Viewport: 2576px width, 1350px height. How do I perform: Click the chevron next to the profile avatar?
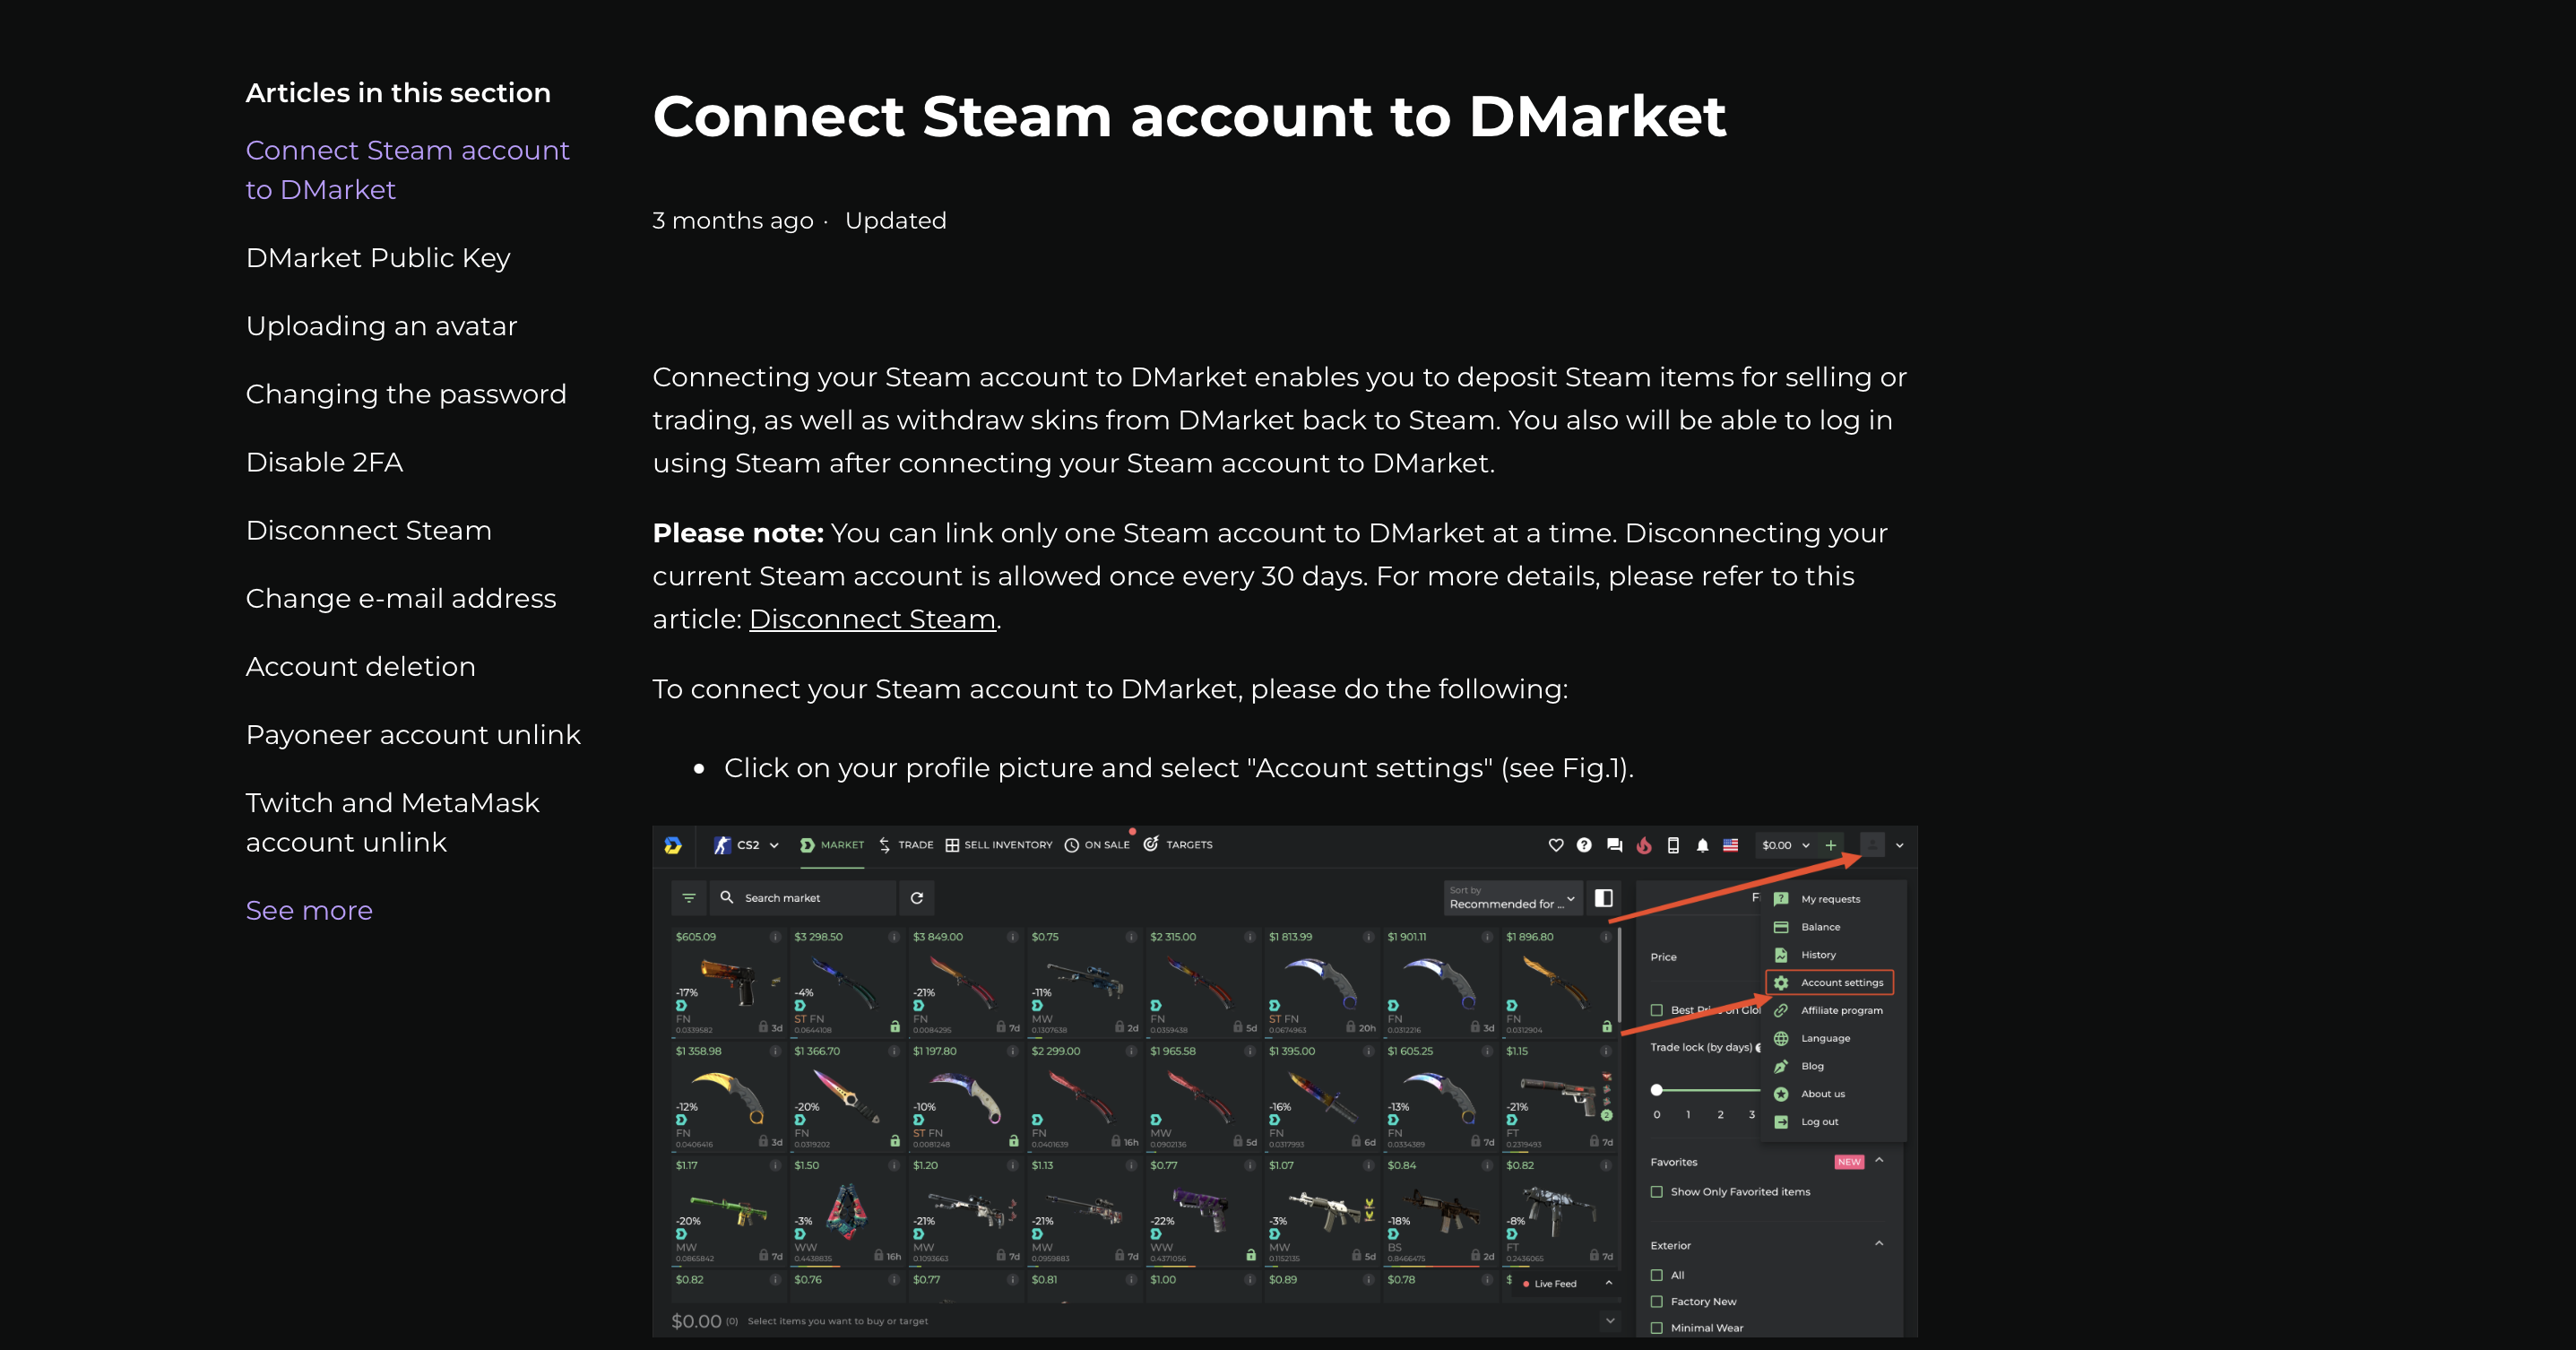(1900, 845)
